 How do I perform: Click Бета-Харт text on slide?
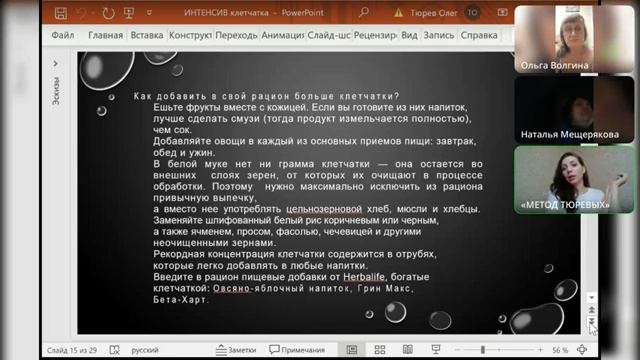[x=180, y=300]
